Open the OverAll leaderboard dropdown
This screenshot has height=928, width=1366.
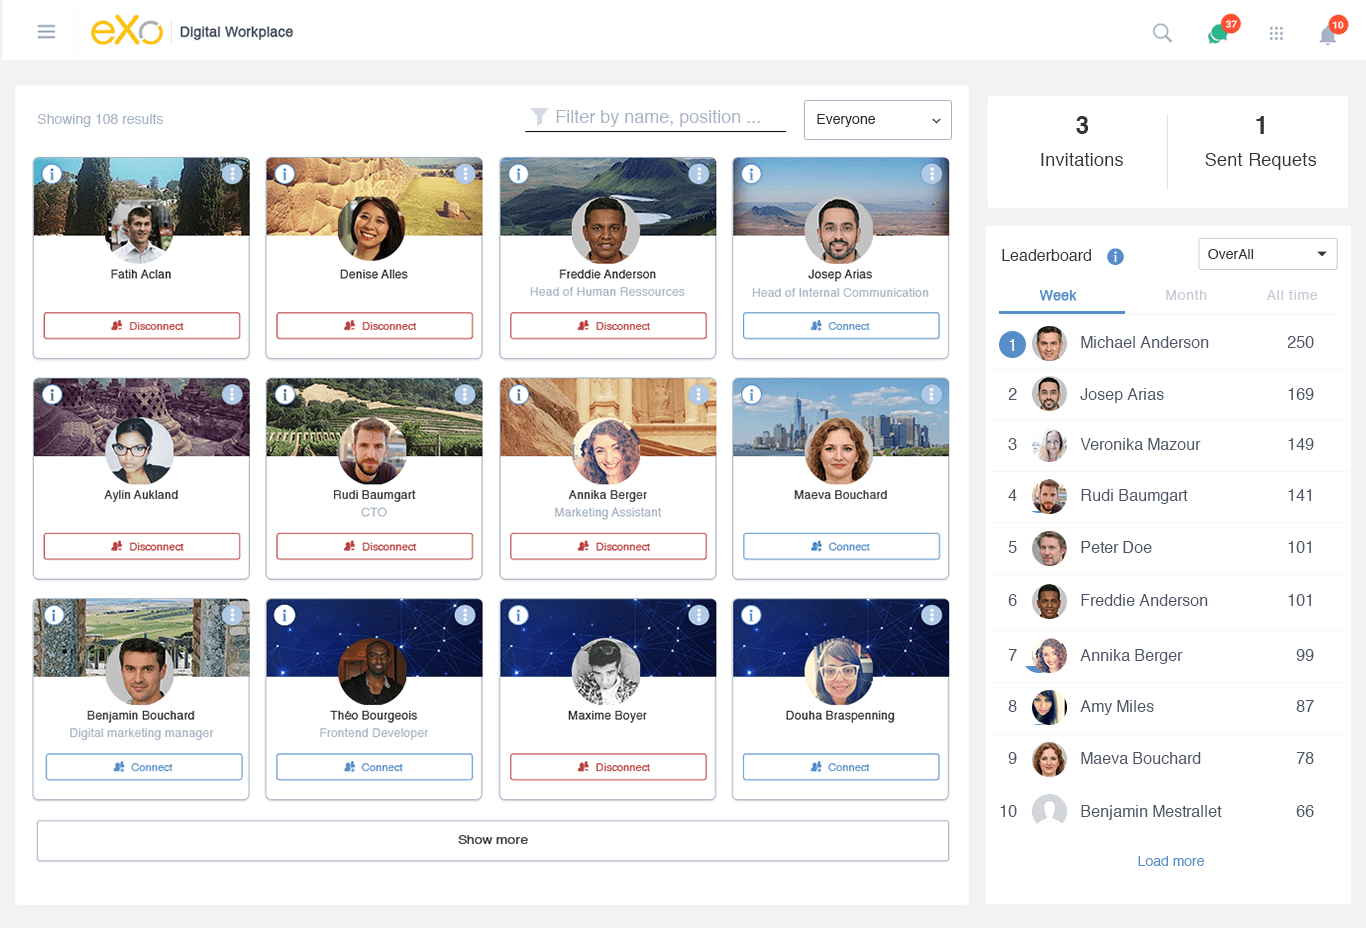click(x=1267, y=254)
